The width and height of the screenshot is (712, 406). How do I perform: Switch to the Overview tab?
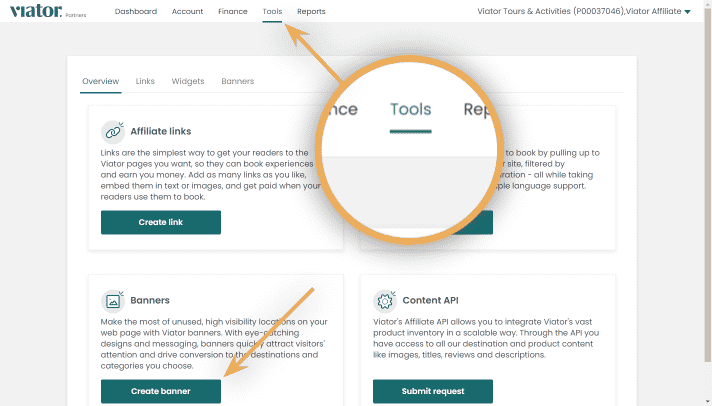pos(100,81)
